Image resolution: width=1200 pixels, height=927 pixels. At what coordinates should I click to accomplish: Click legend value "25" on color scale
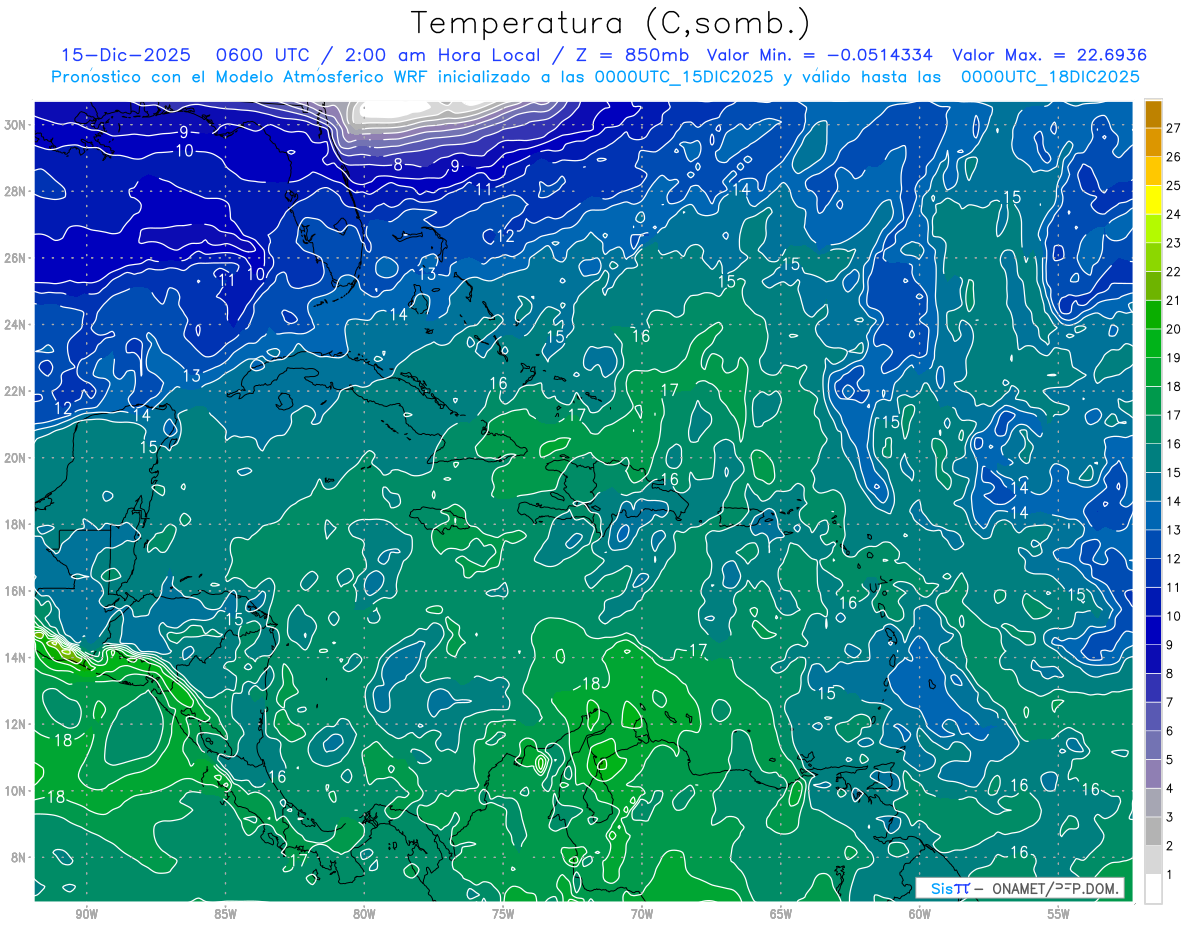click(1174, 185)
